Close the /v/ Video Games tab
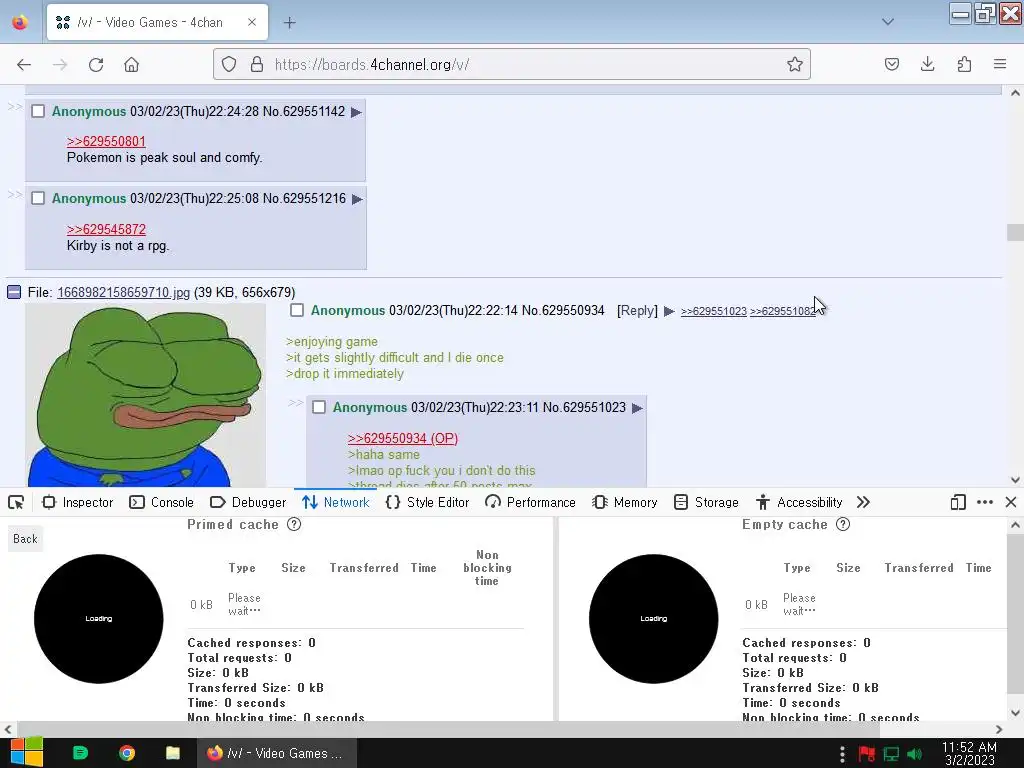Image resolution: width=1024 pixels, height=768 pixels. pyautogui.click(x=252, y=22)
